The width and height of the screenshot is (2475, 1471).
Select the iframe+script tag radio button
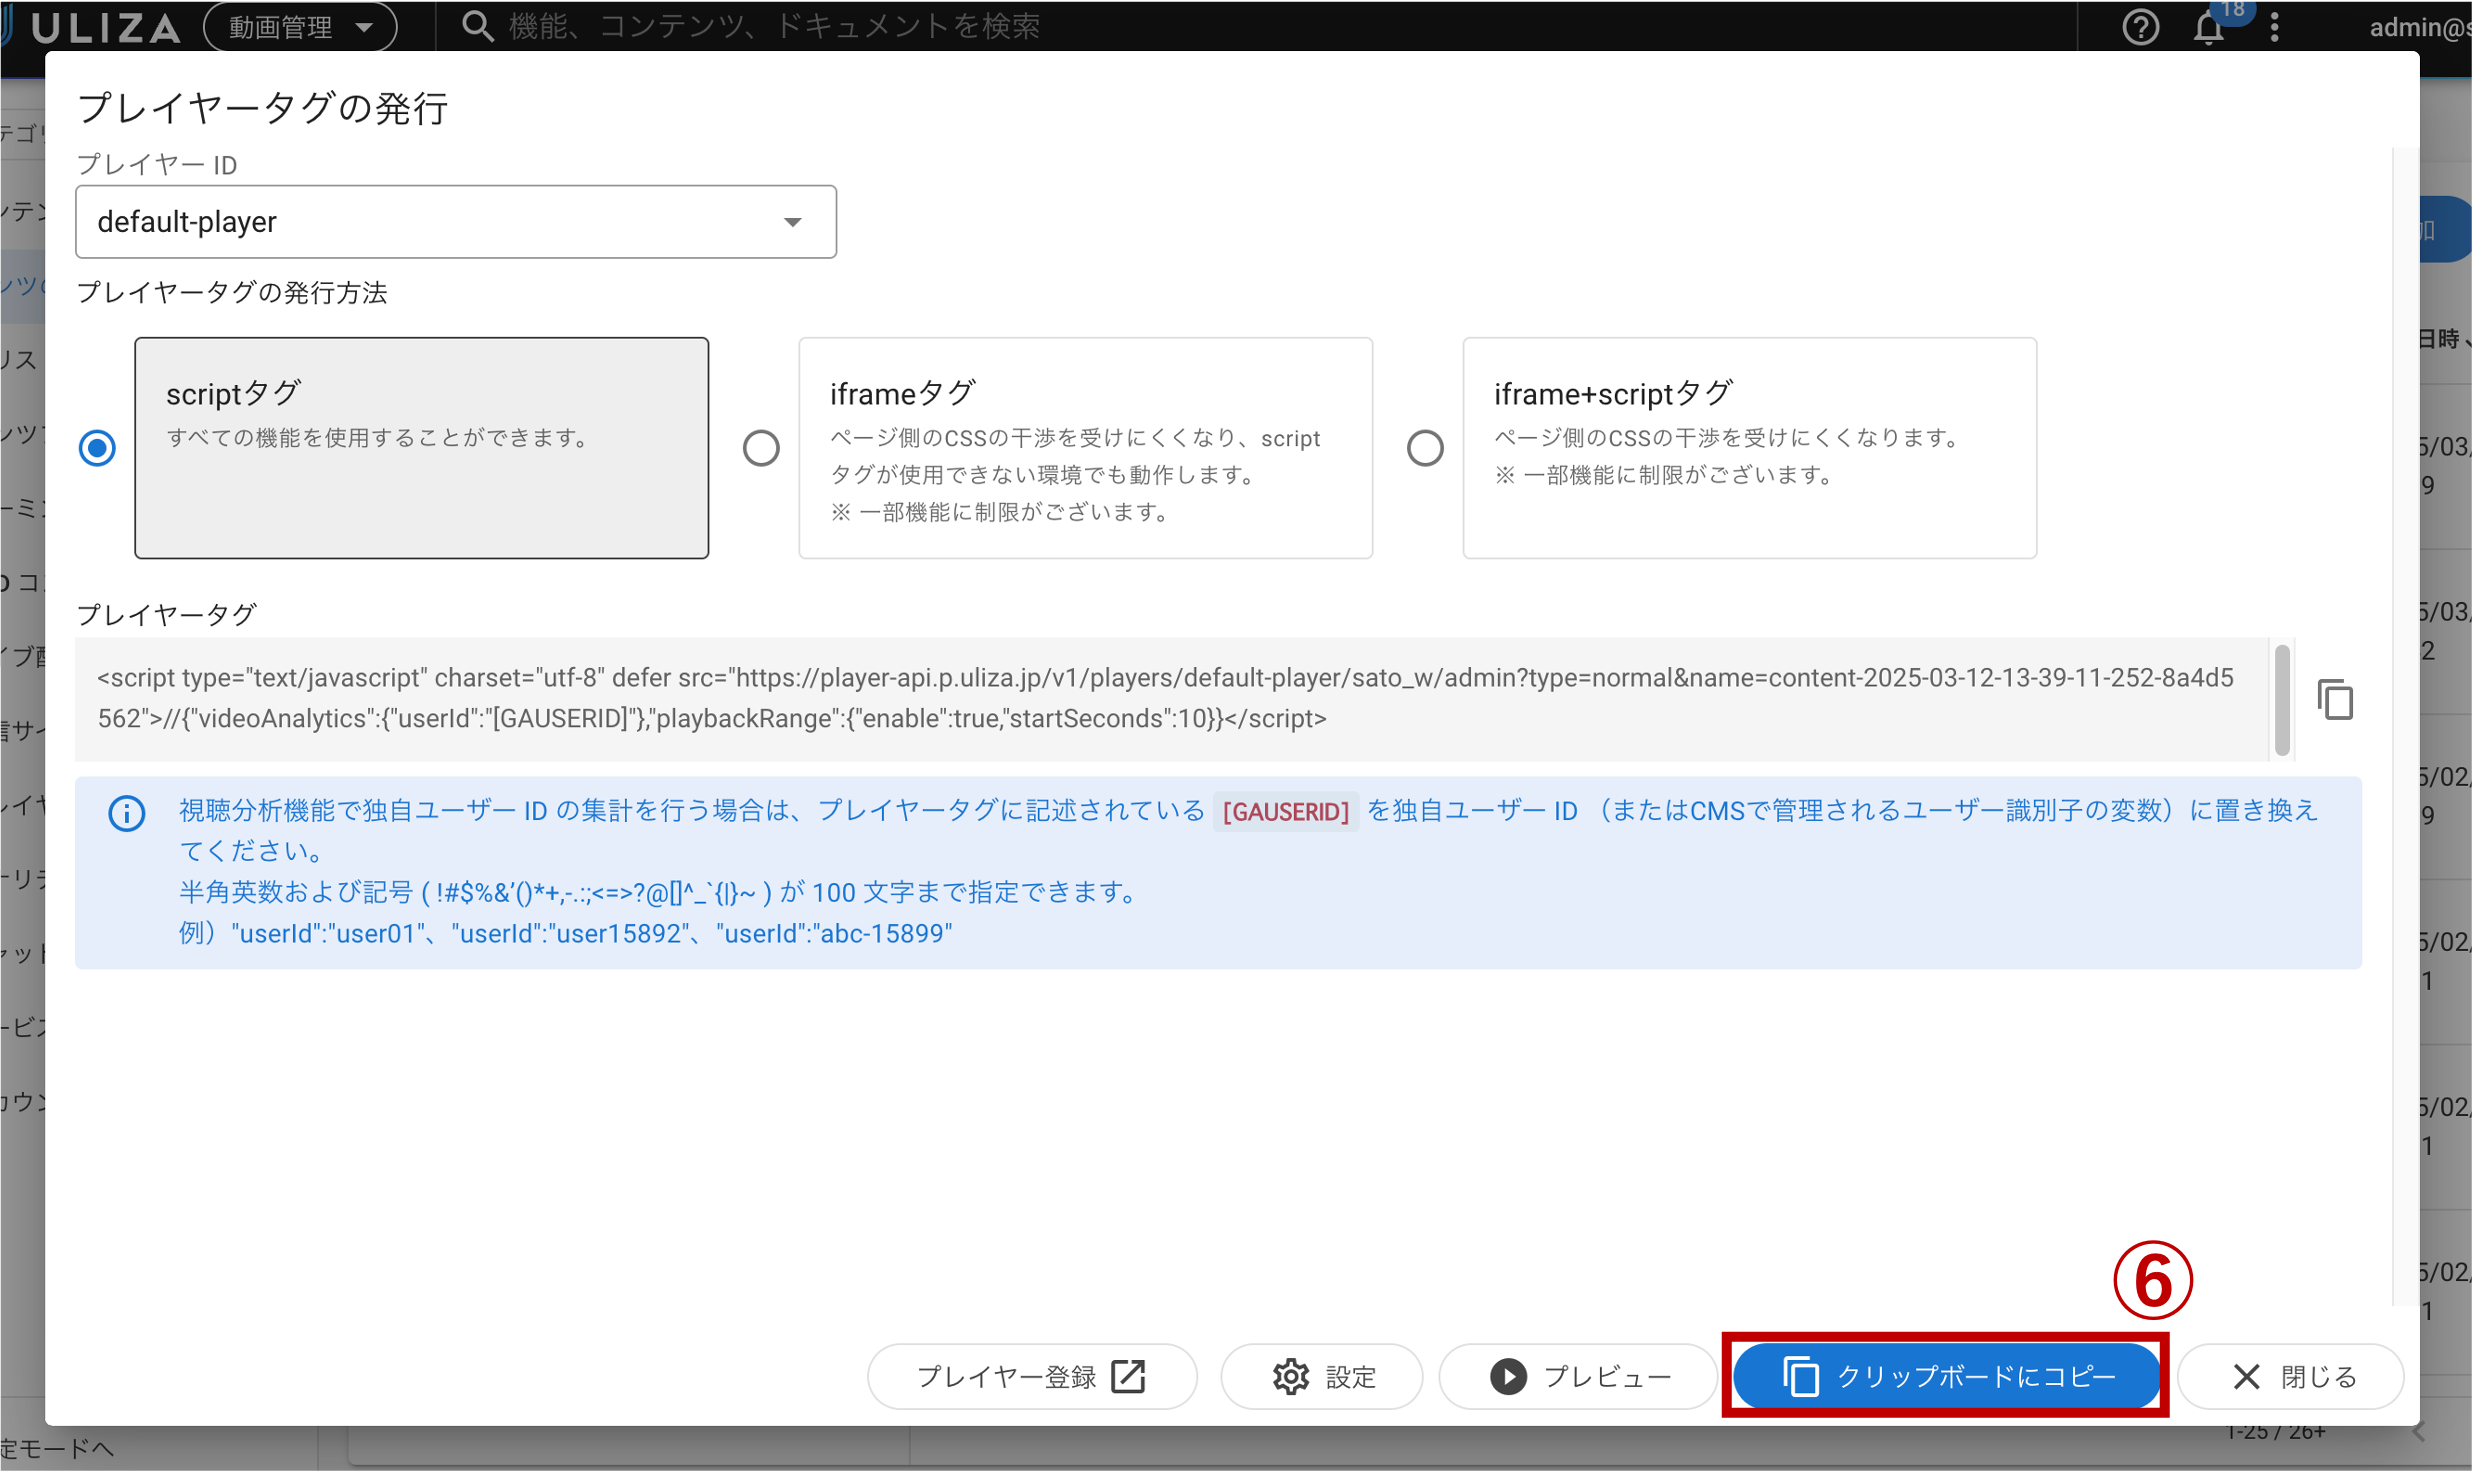click(x=1425, y=448)
